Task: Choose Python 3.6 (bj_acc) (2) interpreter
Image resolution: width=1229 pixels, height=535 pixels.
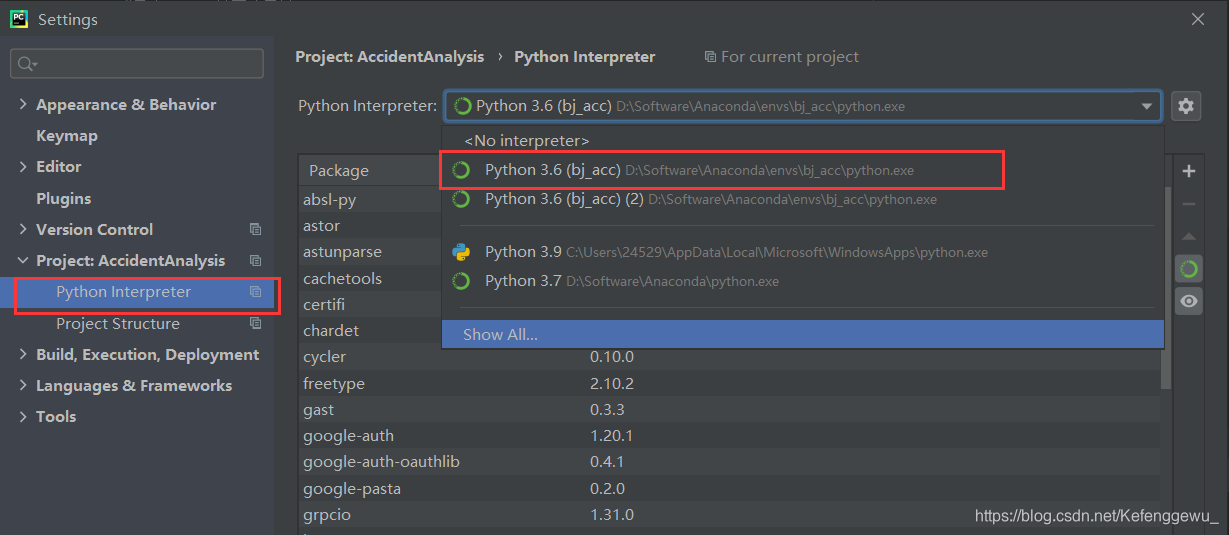Action: pos(803,199)
